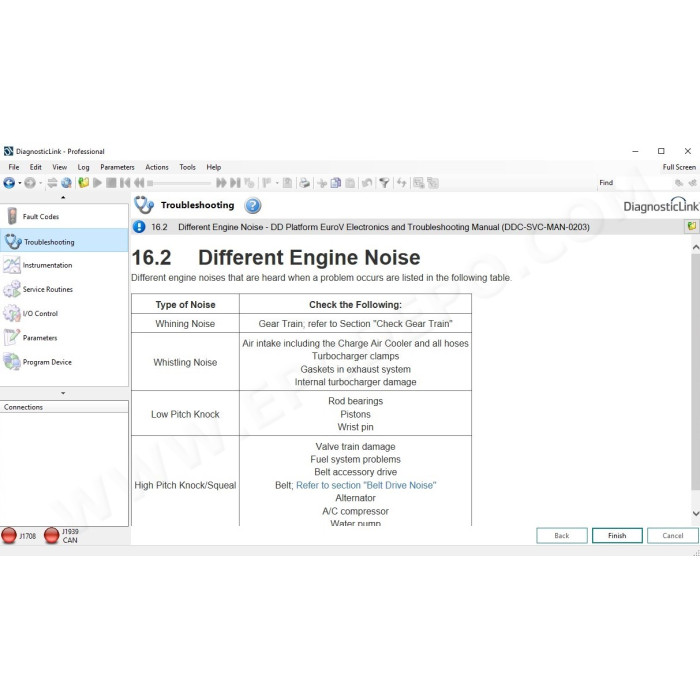Click the sidebar scroll-up arrow
Image resolution: width=700 pixels, height=700 pixels.
(63, 197)
